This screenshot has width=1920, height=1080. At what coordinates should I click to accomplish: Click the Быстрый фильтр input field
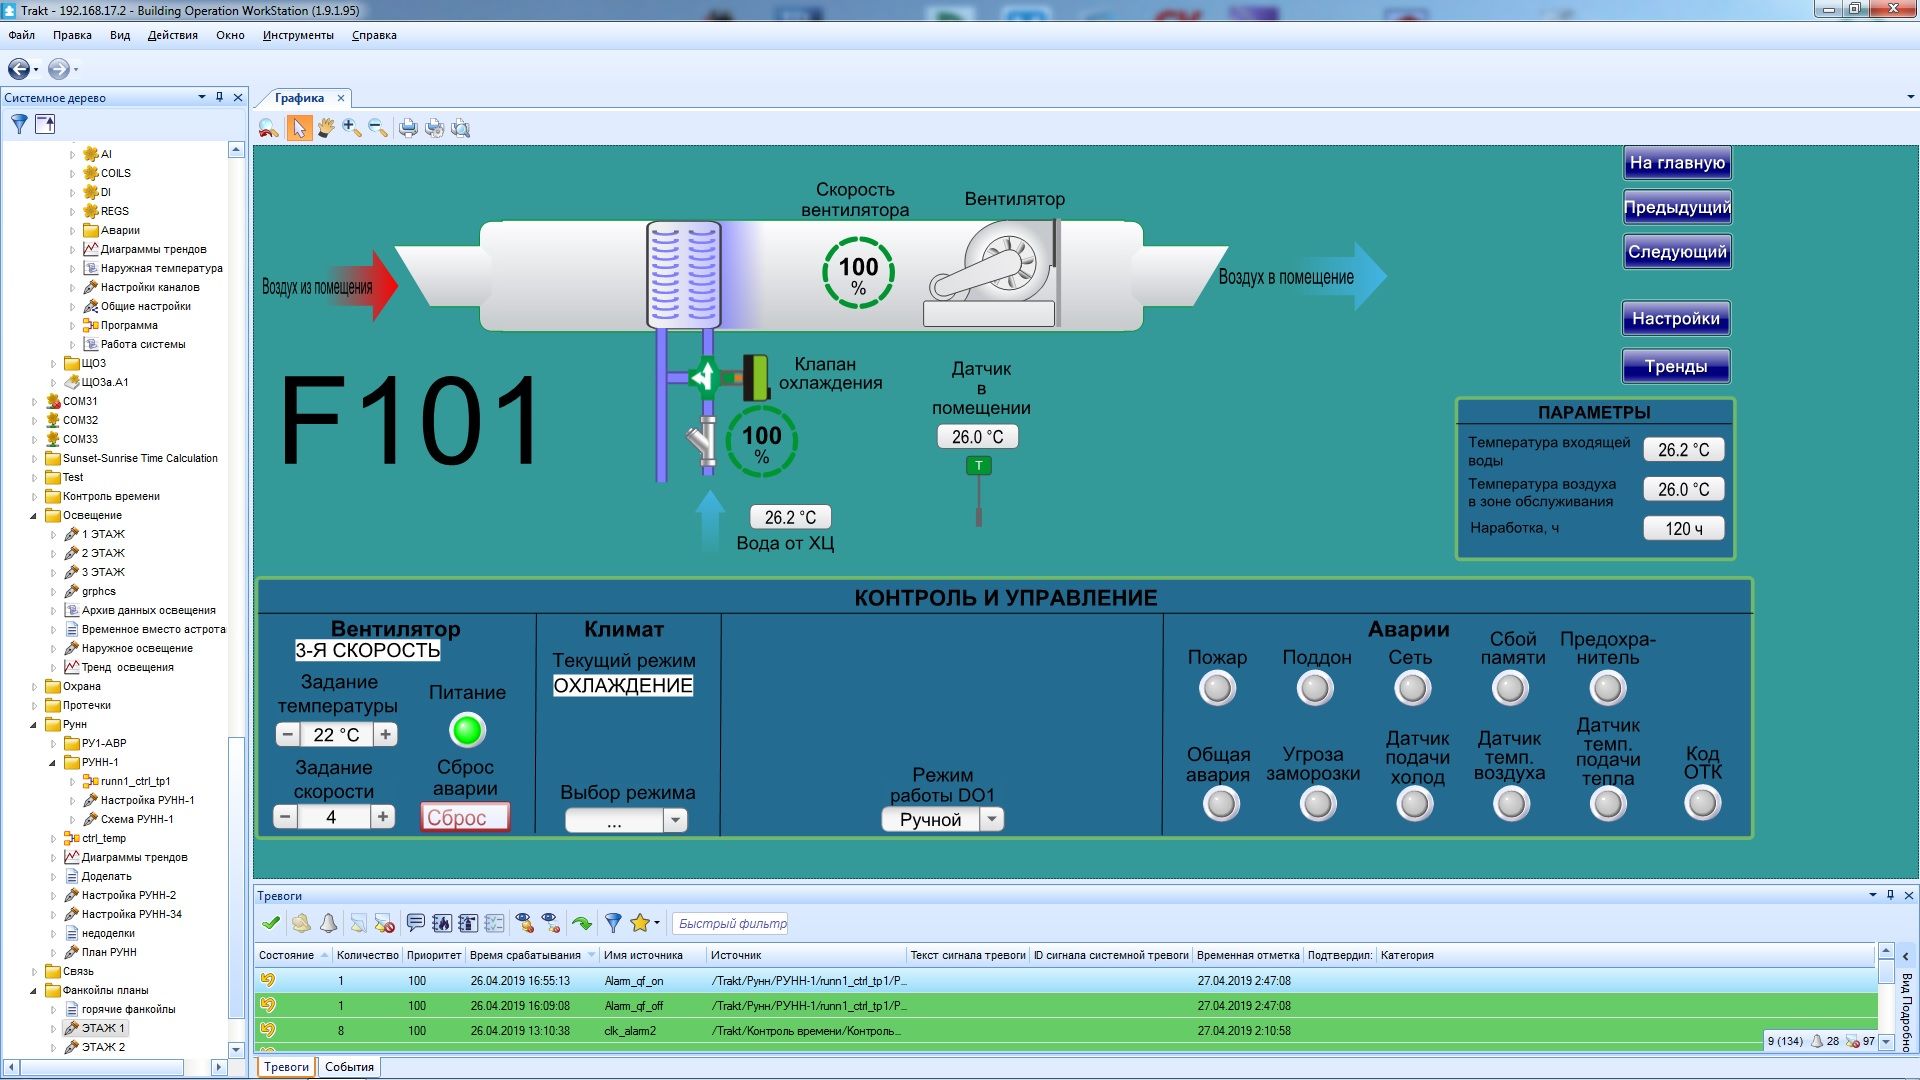coord(731,924)
